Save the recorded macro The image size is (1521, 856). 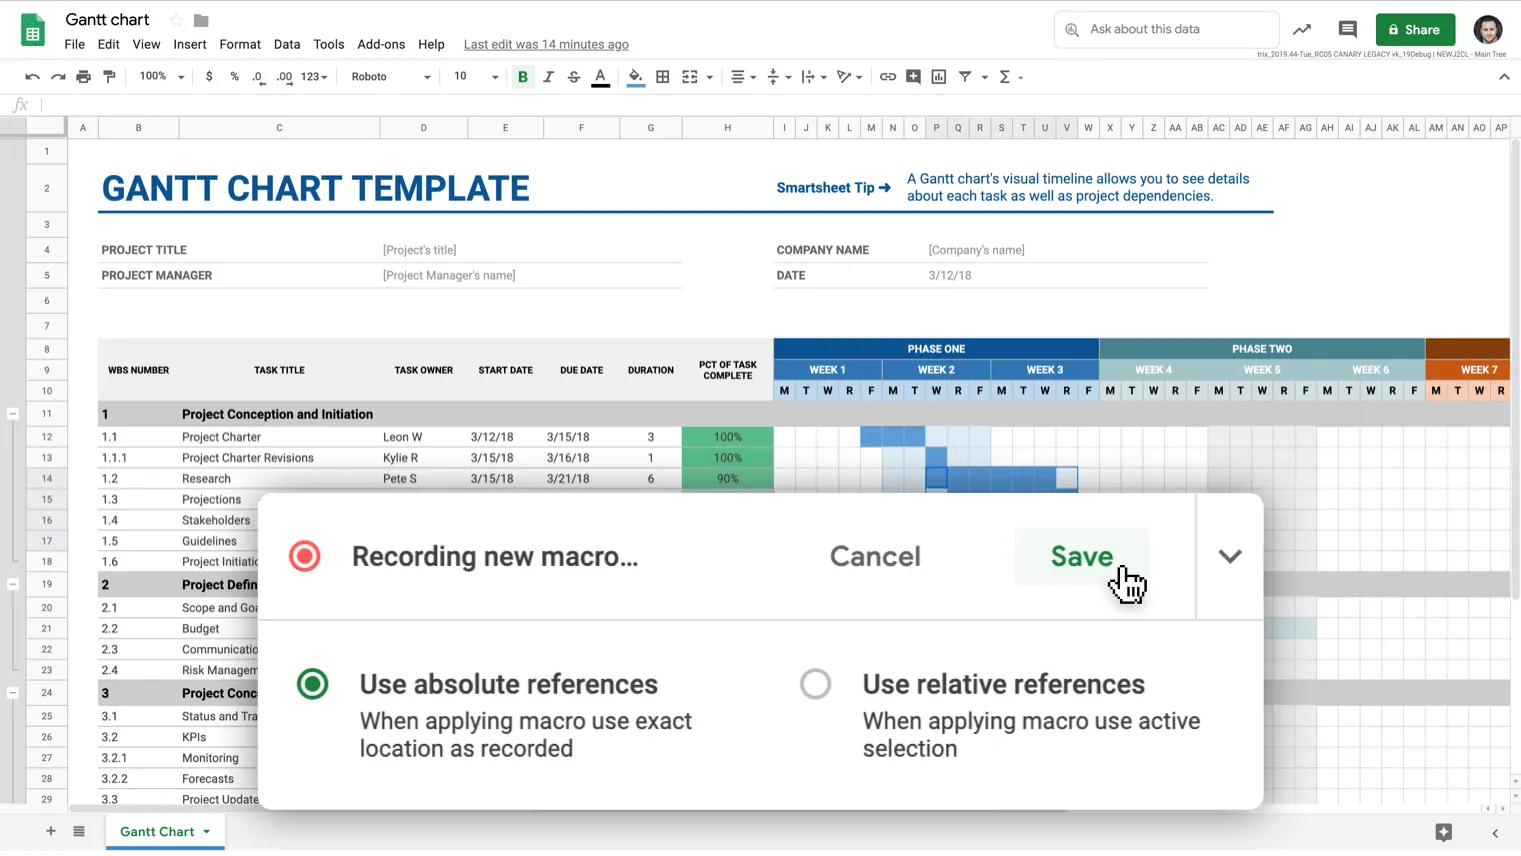click(1081, 556)
